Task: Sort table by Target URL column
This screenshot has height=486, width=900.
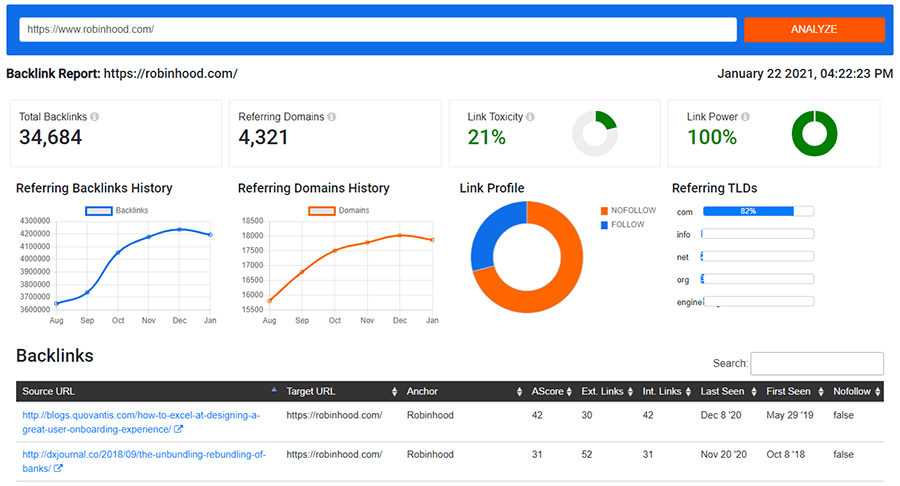Action: coord(342,391)
